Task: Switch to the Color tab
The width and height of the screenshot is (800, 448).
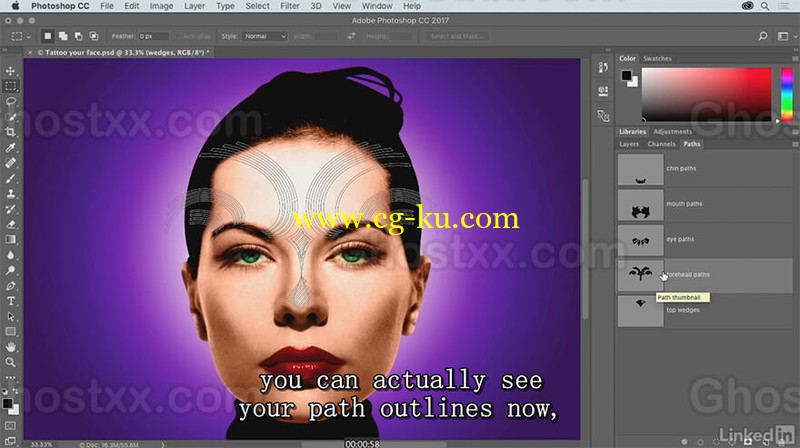Action: (x=627, y=59)
